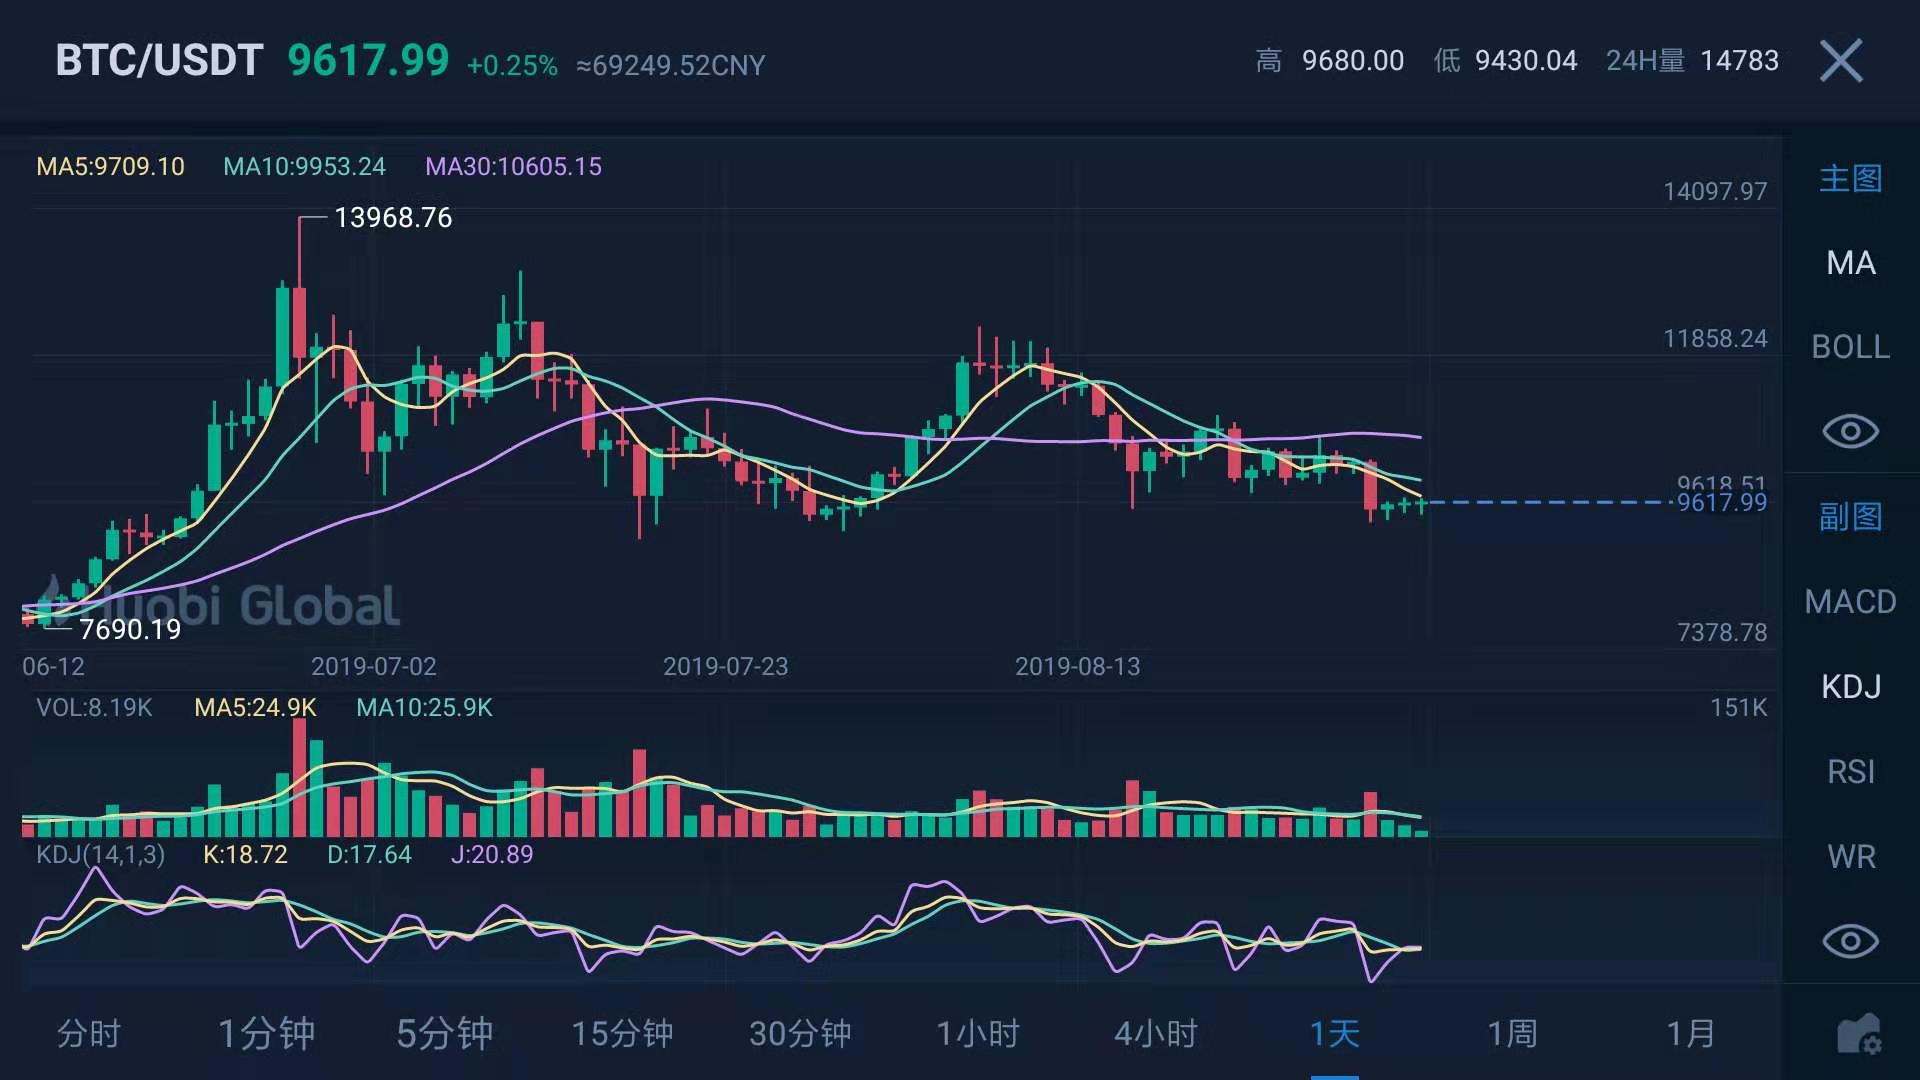Tap the 9617.99 current price line label
1920x1080 pixels.
pyautogui.click(x=1721, y=503)
